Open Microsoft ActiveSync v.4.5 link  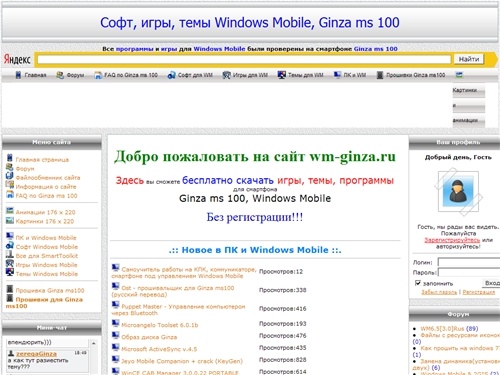[x=159, y=349]
